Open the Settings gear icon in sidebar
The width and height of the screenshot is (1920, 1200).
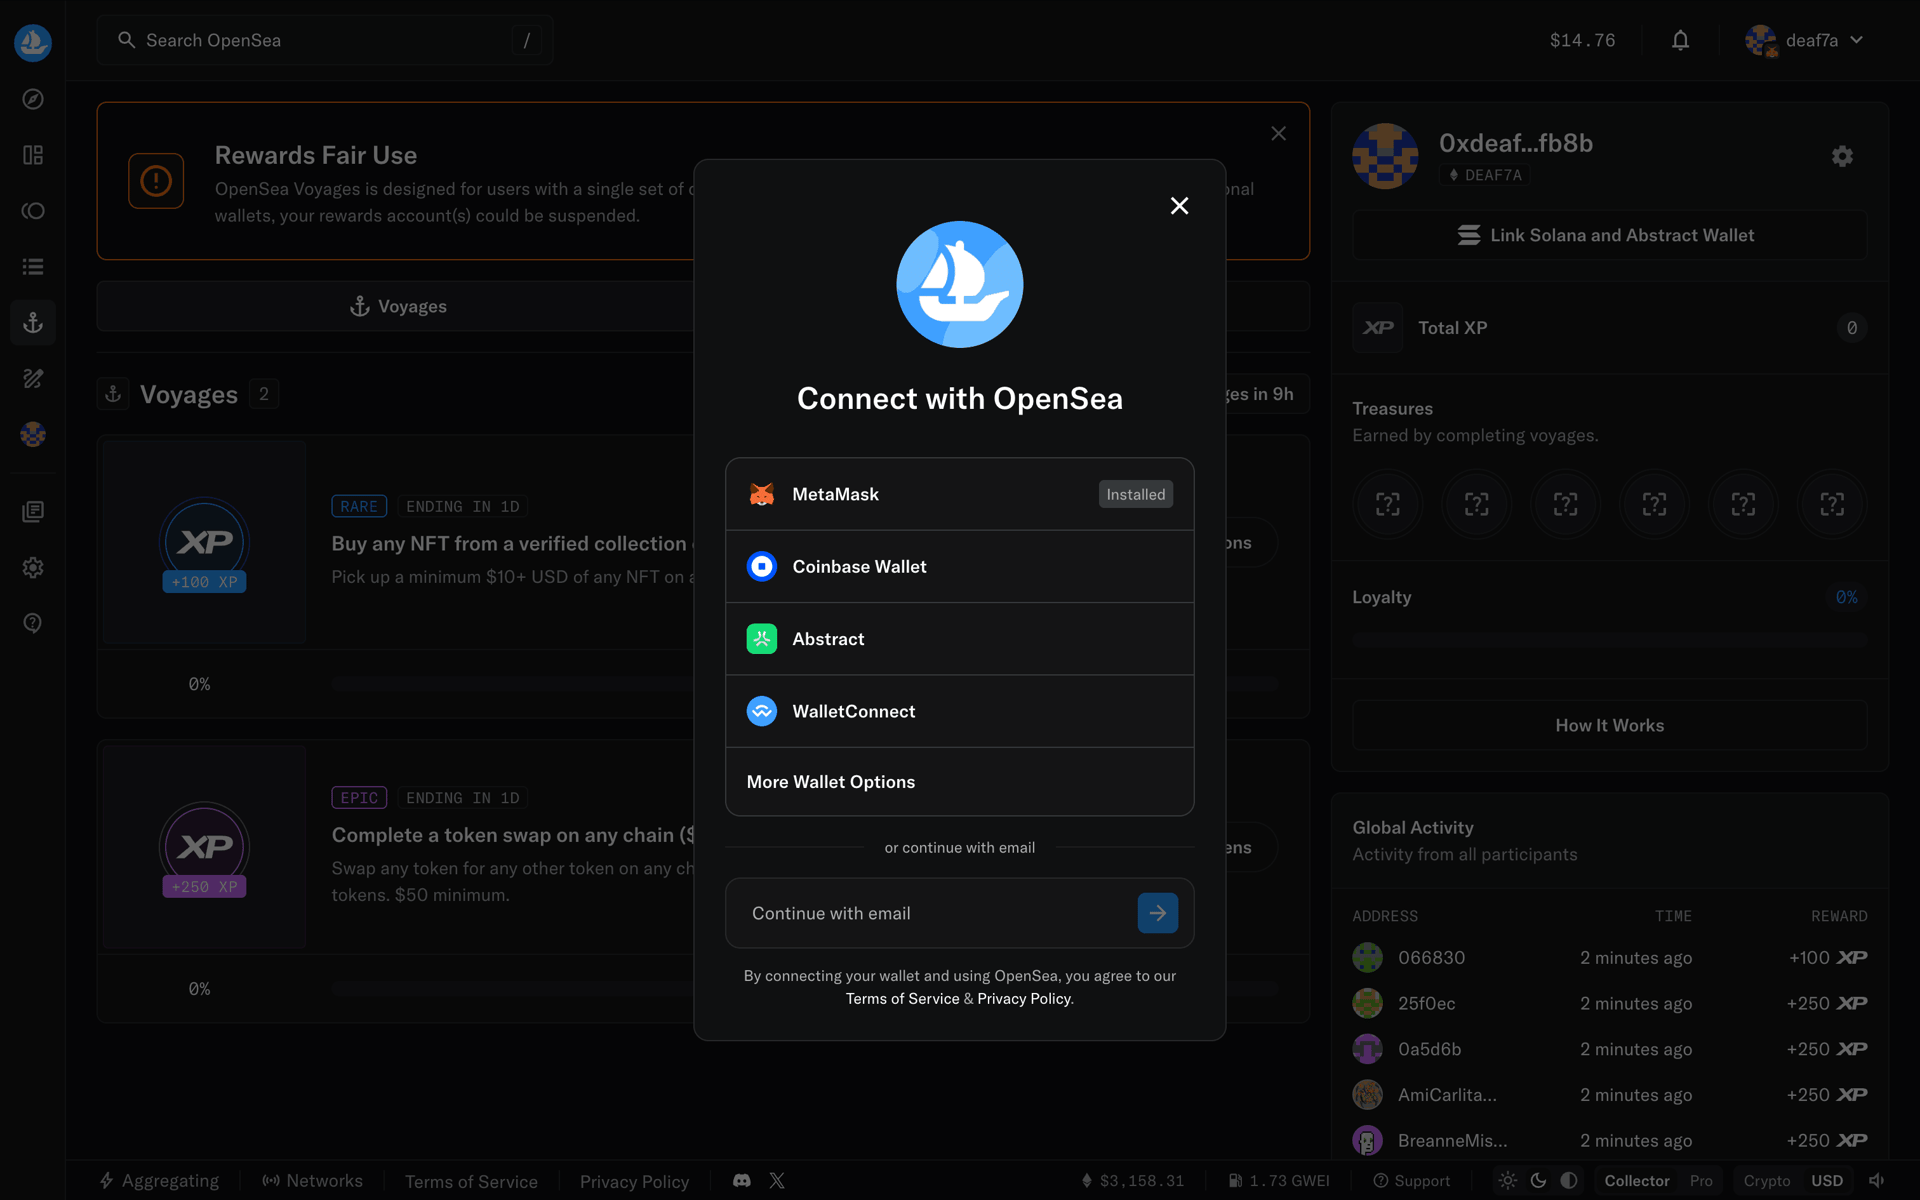pos(33,568)
